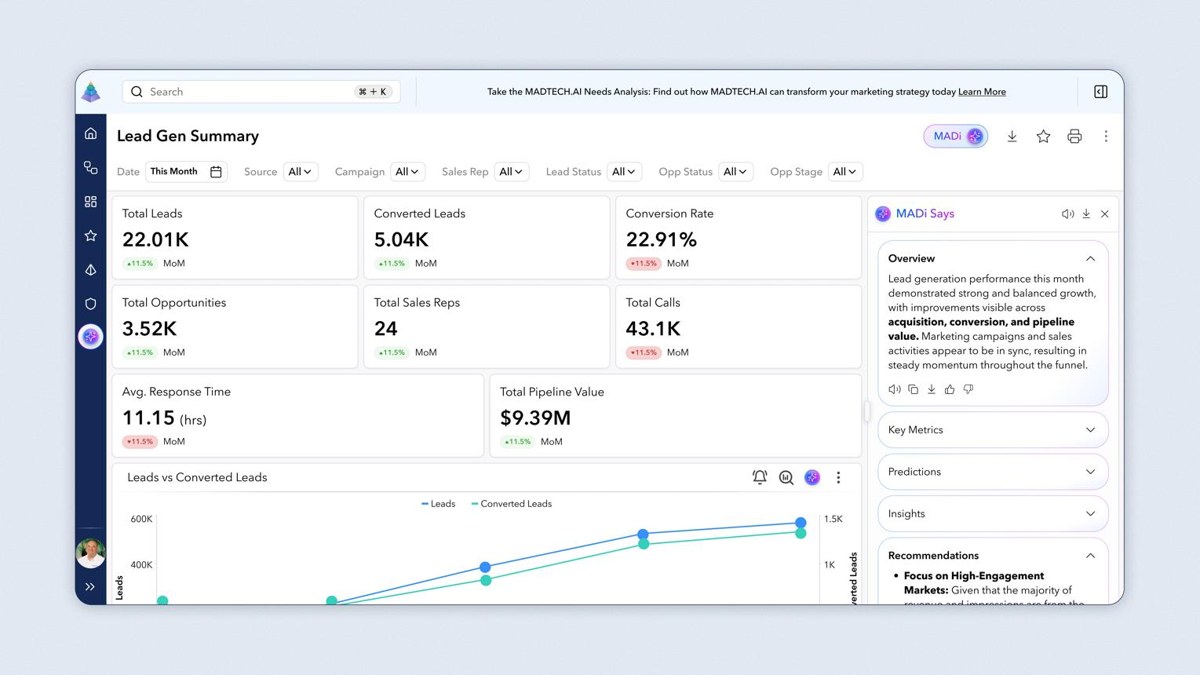1200x675 pixels.
Task: Click the '43.1K' Total Calls value
Action: pyautogui.click(x=653, y=328)
